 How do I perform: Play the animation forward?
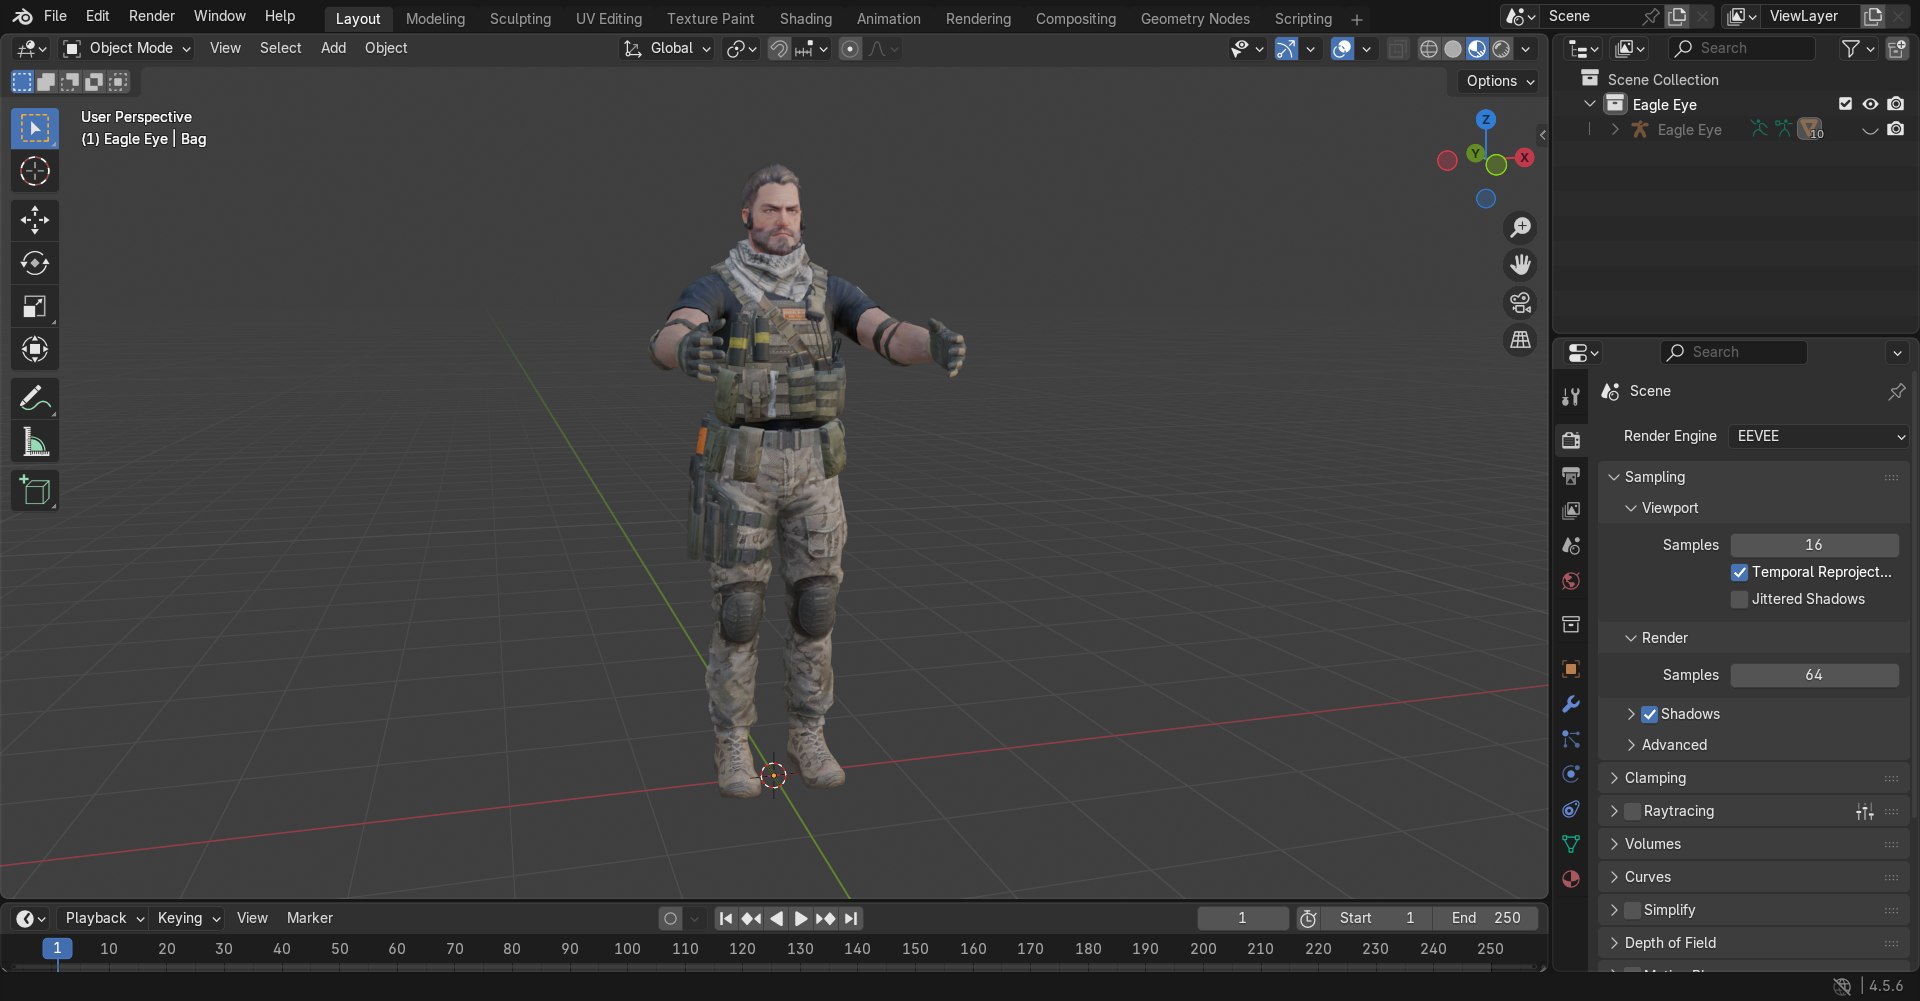click(x=801, y=918)
